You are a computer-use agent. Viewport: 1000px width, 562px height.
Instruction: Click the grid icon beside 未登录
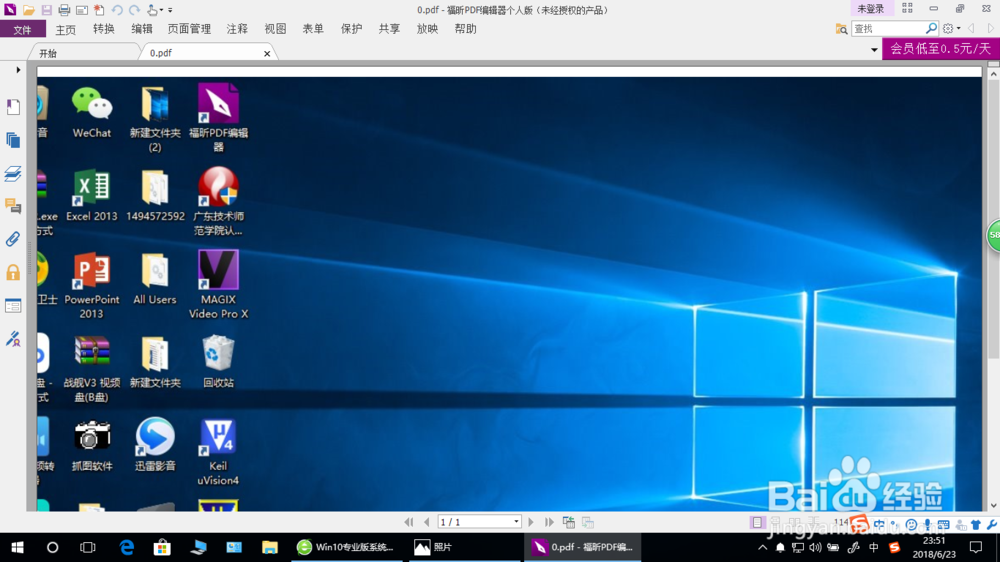coord(907,8)
